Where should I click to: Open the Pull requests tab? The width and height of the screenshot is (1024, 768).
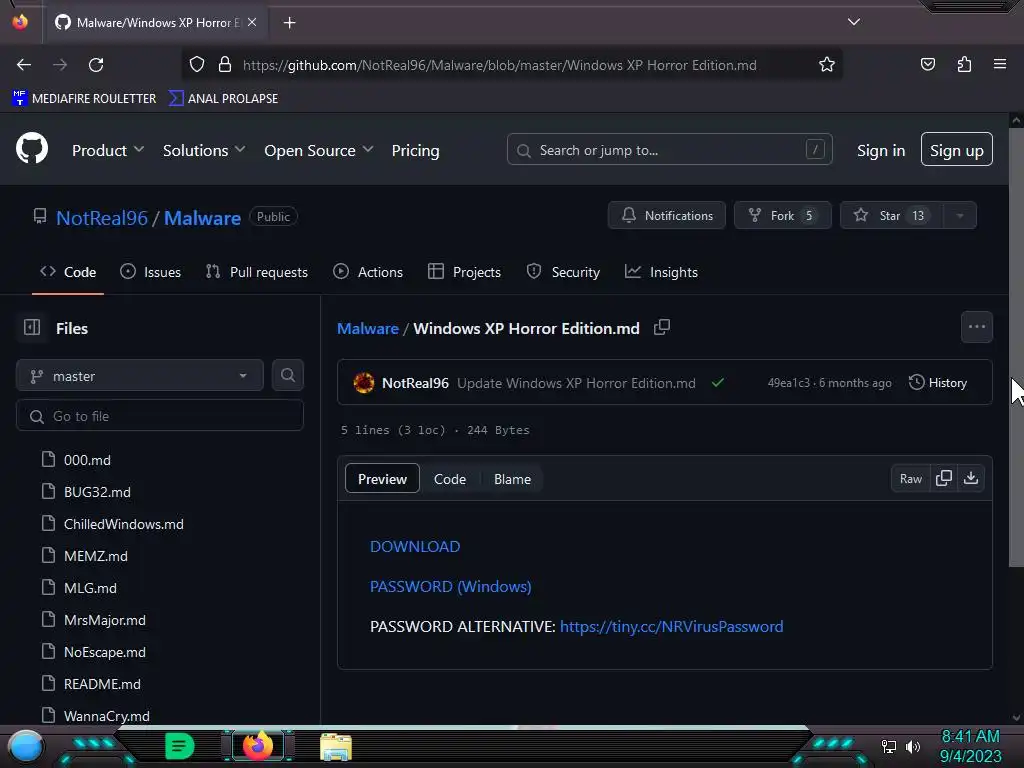(257, 272)
